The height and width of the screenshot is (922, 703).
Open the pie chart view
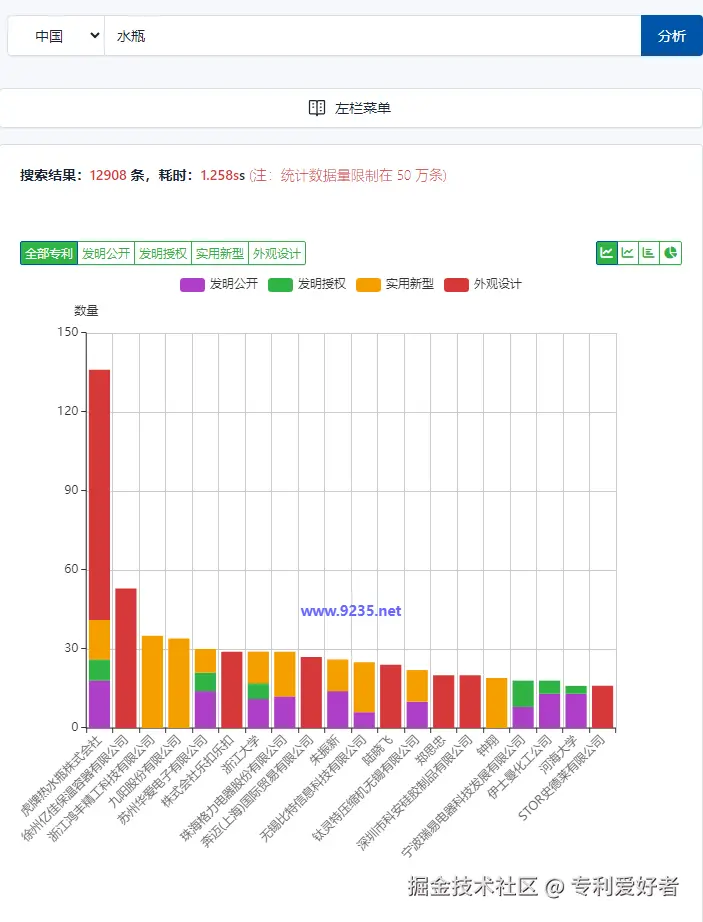click(x=669, y=253)
